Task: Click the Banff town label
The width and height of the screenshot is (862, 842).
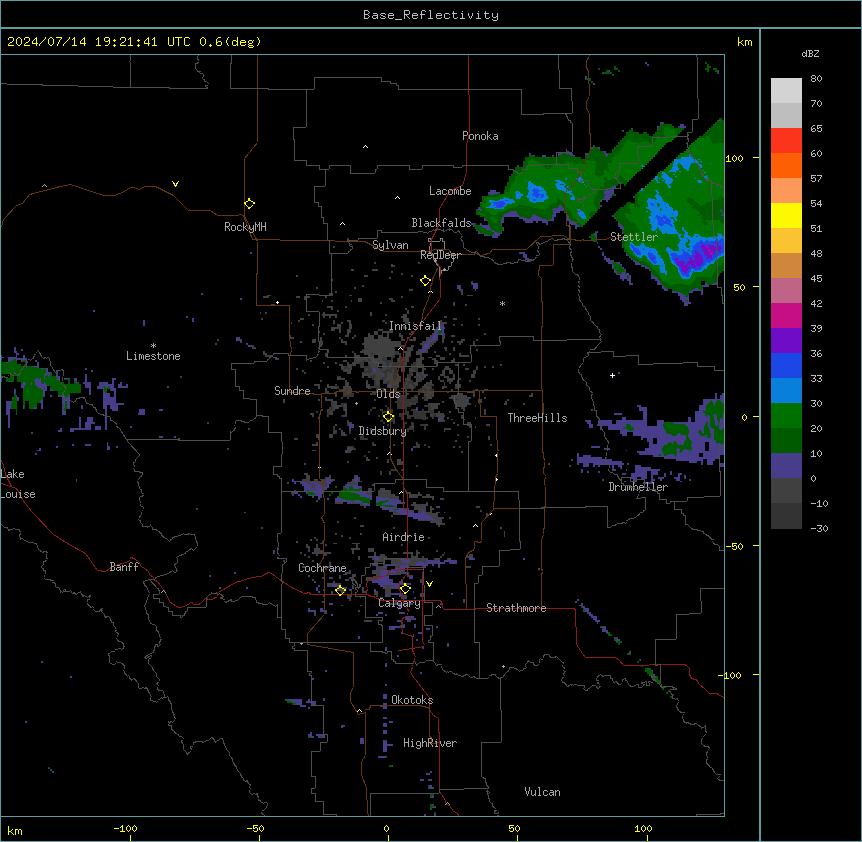Action: click(x=124, y=567)
